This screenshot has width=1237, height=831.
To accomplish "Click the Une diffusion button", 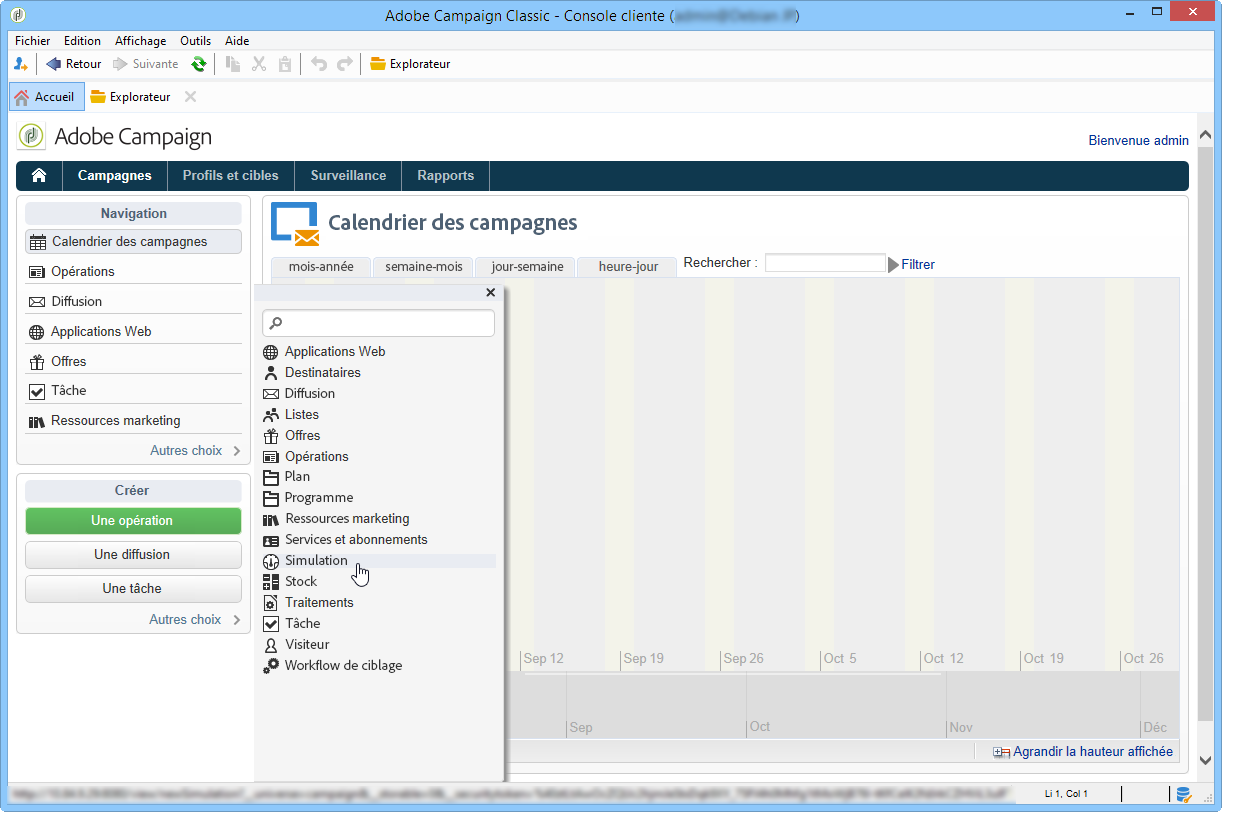I will pos(133,554).
